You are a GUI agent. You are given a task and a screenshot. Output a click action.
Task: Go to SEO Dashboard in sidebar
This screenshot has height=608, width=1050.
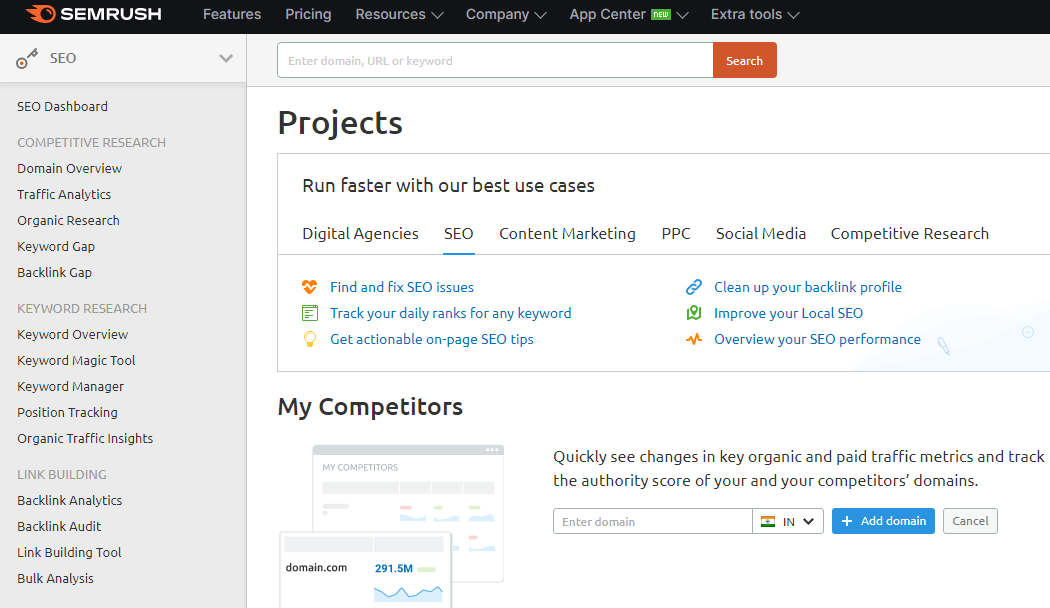(62, 106)
